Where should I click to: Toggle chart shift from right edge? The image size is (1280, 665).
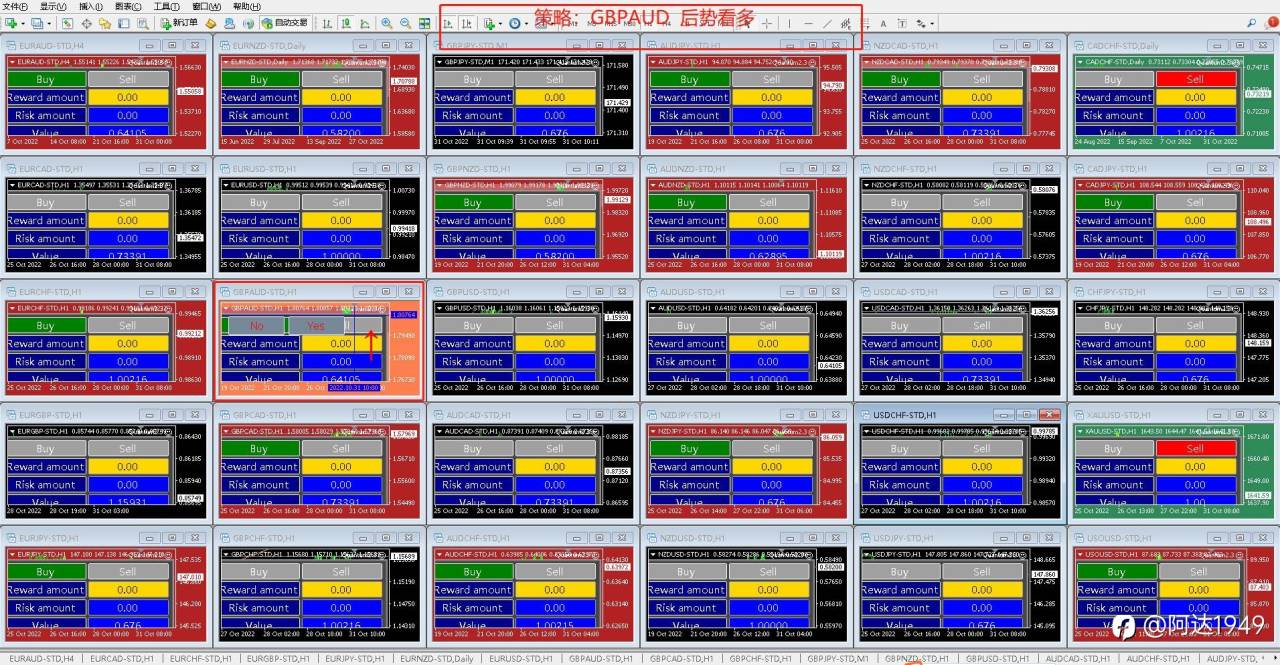point(466,22)
